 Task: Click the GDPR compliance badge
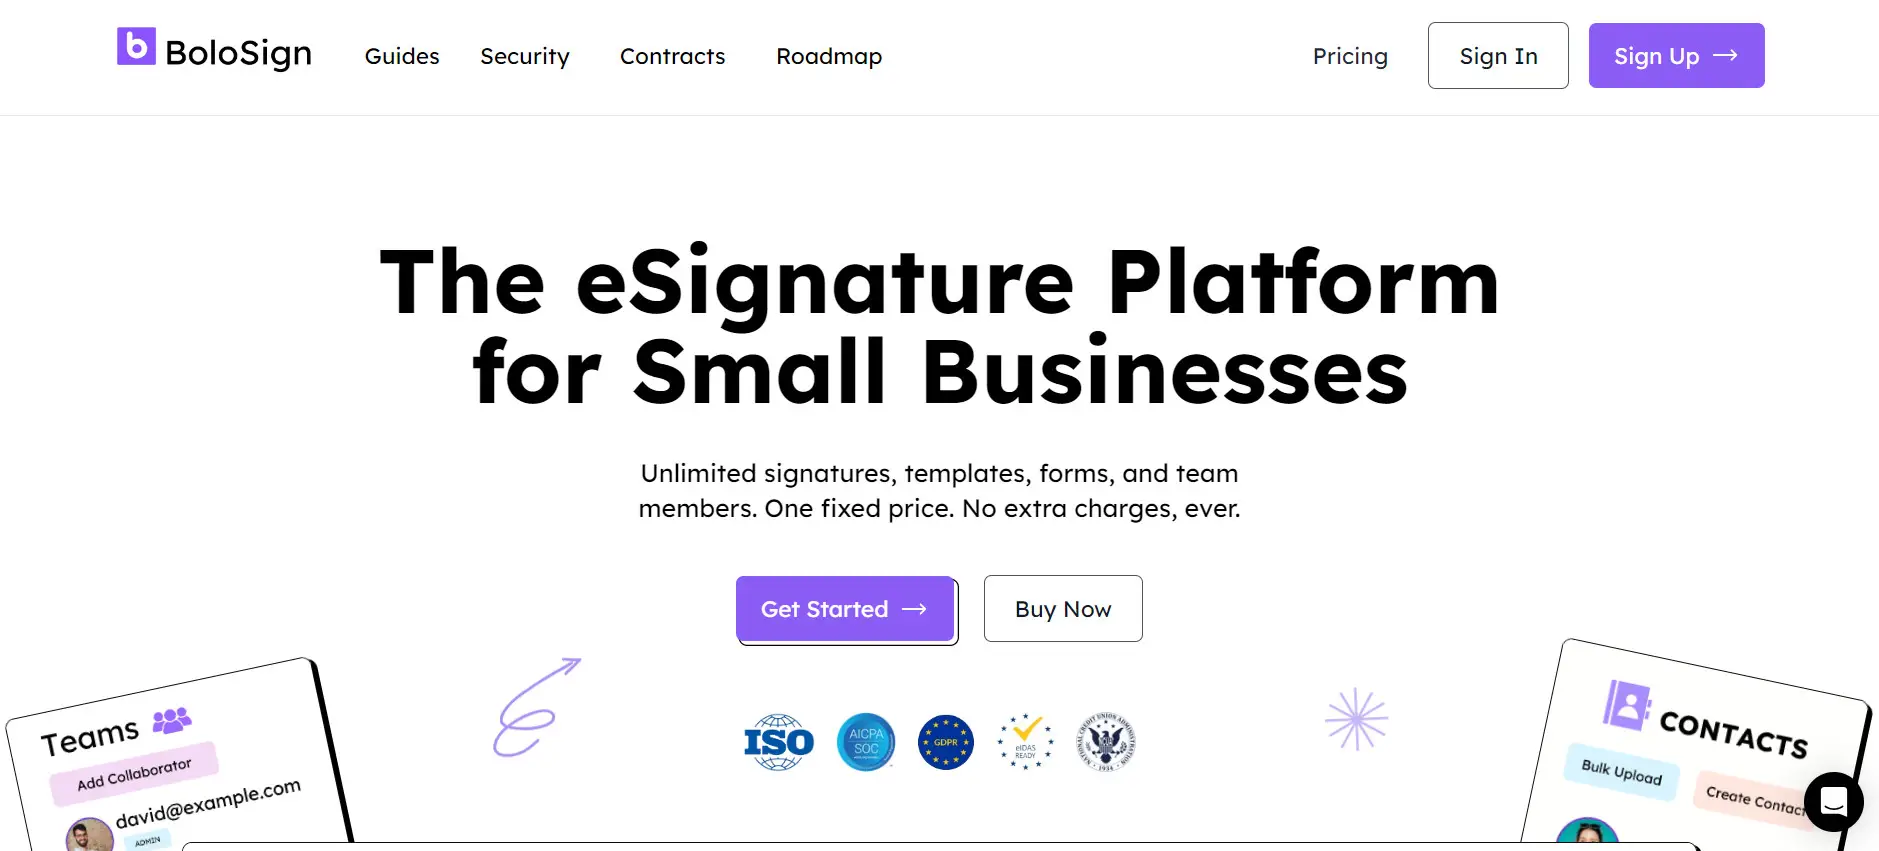point(945,742)
